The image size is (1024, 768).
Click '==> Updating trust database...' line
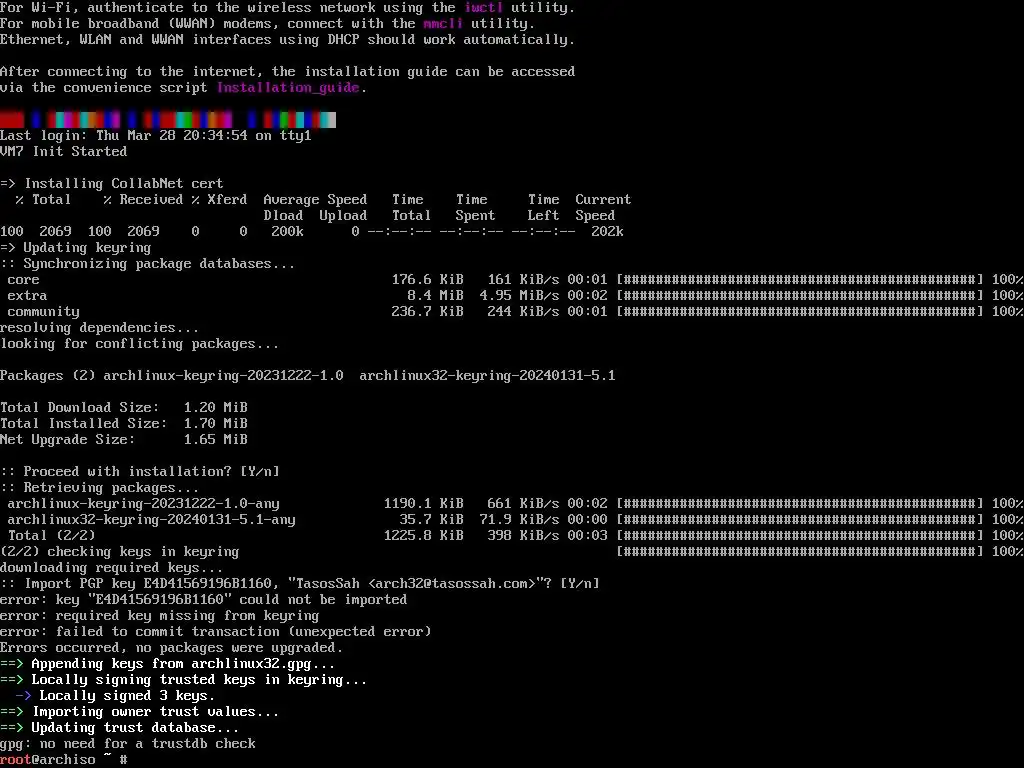120,728
